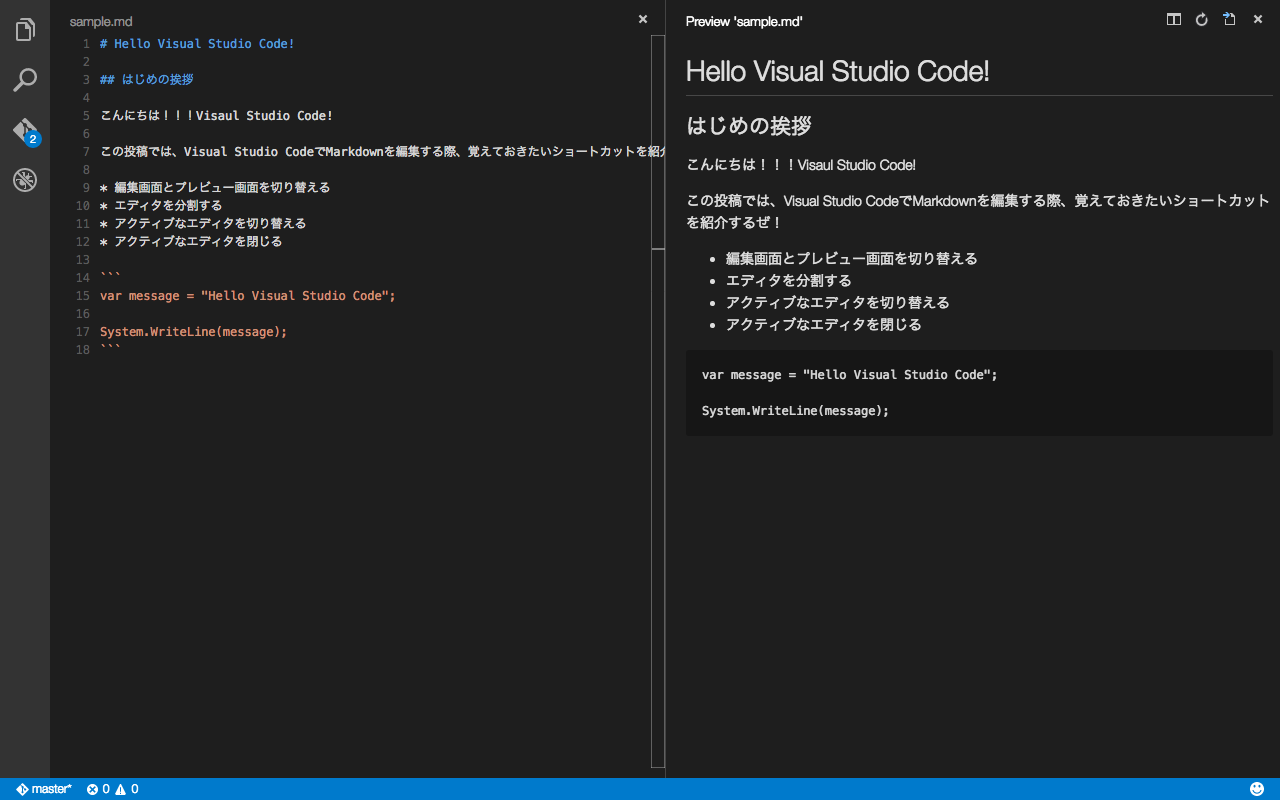The image size is (1280, 800).
Task: Open the Explorer files view
Action: tap(25, 30)
